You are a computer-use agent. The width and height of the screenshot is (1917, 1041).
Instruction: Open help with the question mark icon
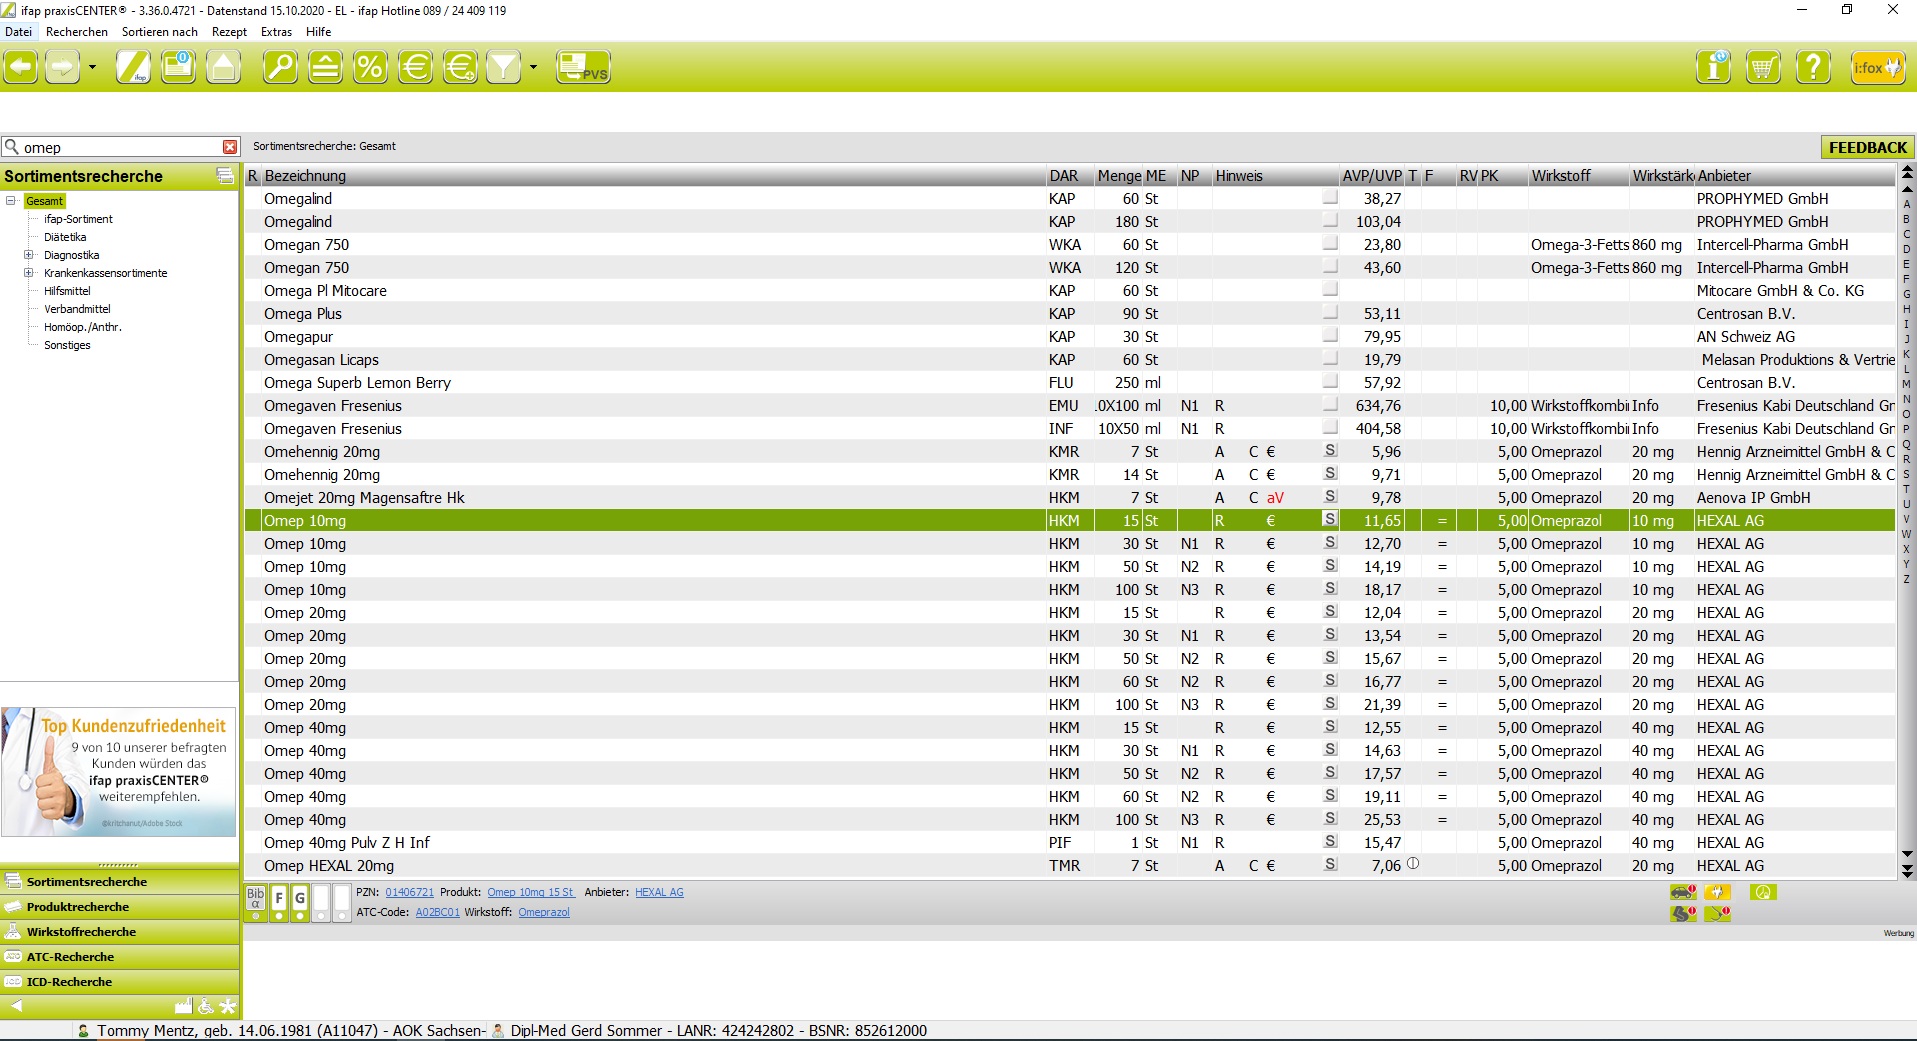1813,68
